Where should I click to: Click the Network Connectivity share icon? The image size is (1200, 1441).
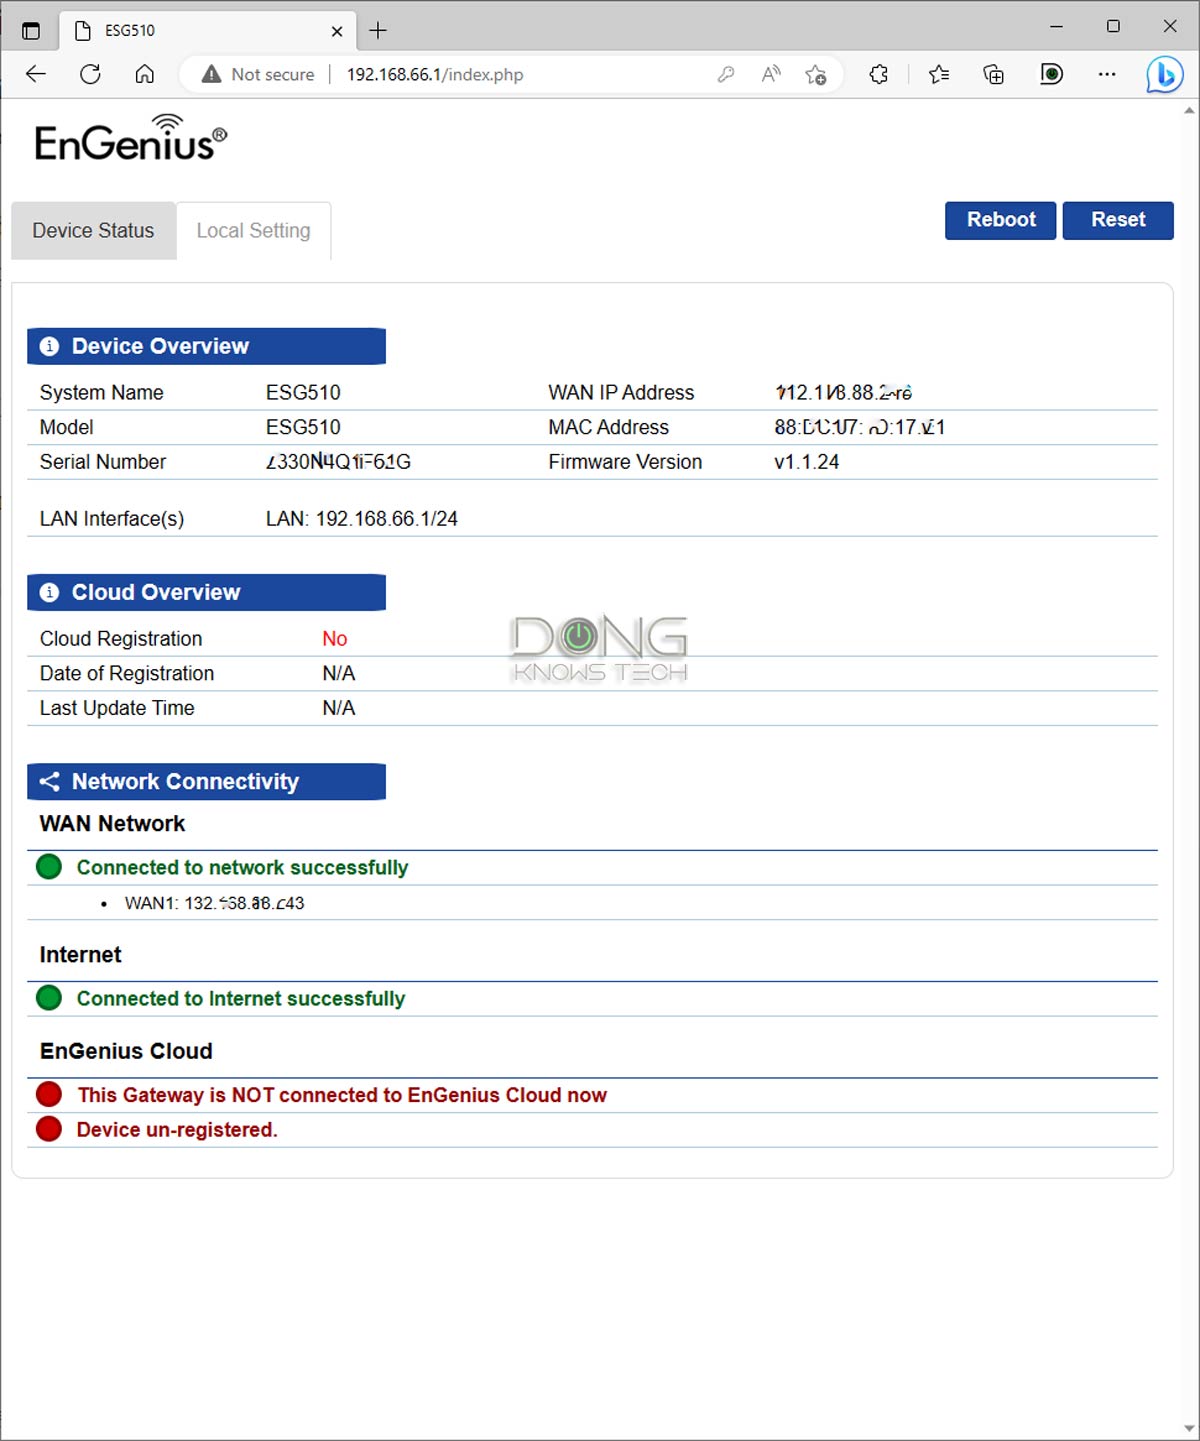49,782
